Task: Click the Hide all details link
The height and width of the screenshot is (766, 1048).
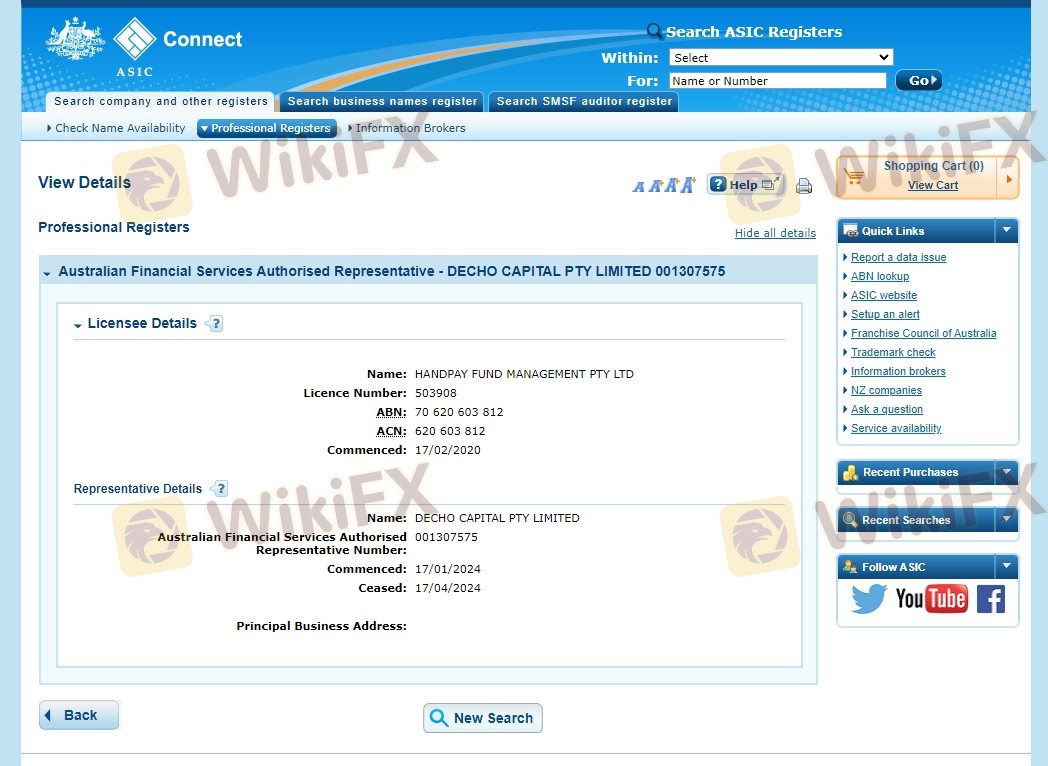Action: click(775, 233)
